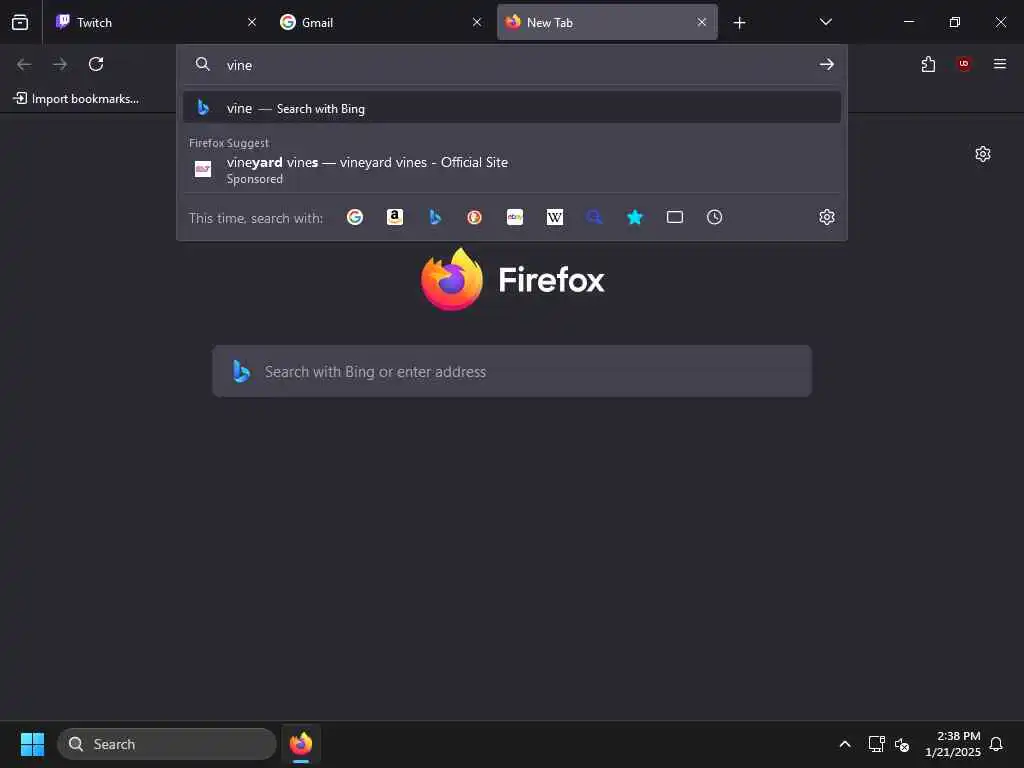
Task: Search this time with eBay
Action: click(x=515, y=217)
